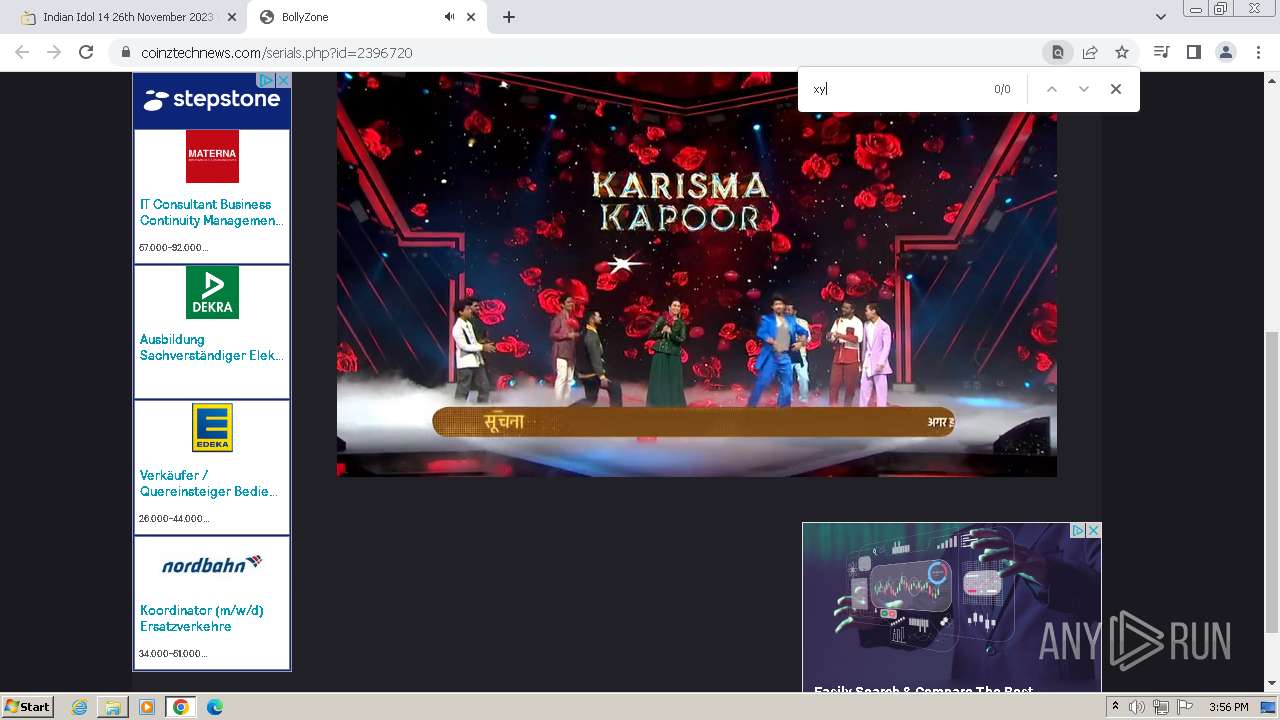Open the Windows Start menu
The image size is (1280, 720).
(27, 707)
